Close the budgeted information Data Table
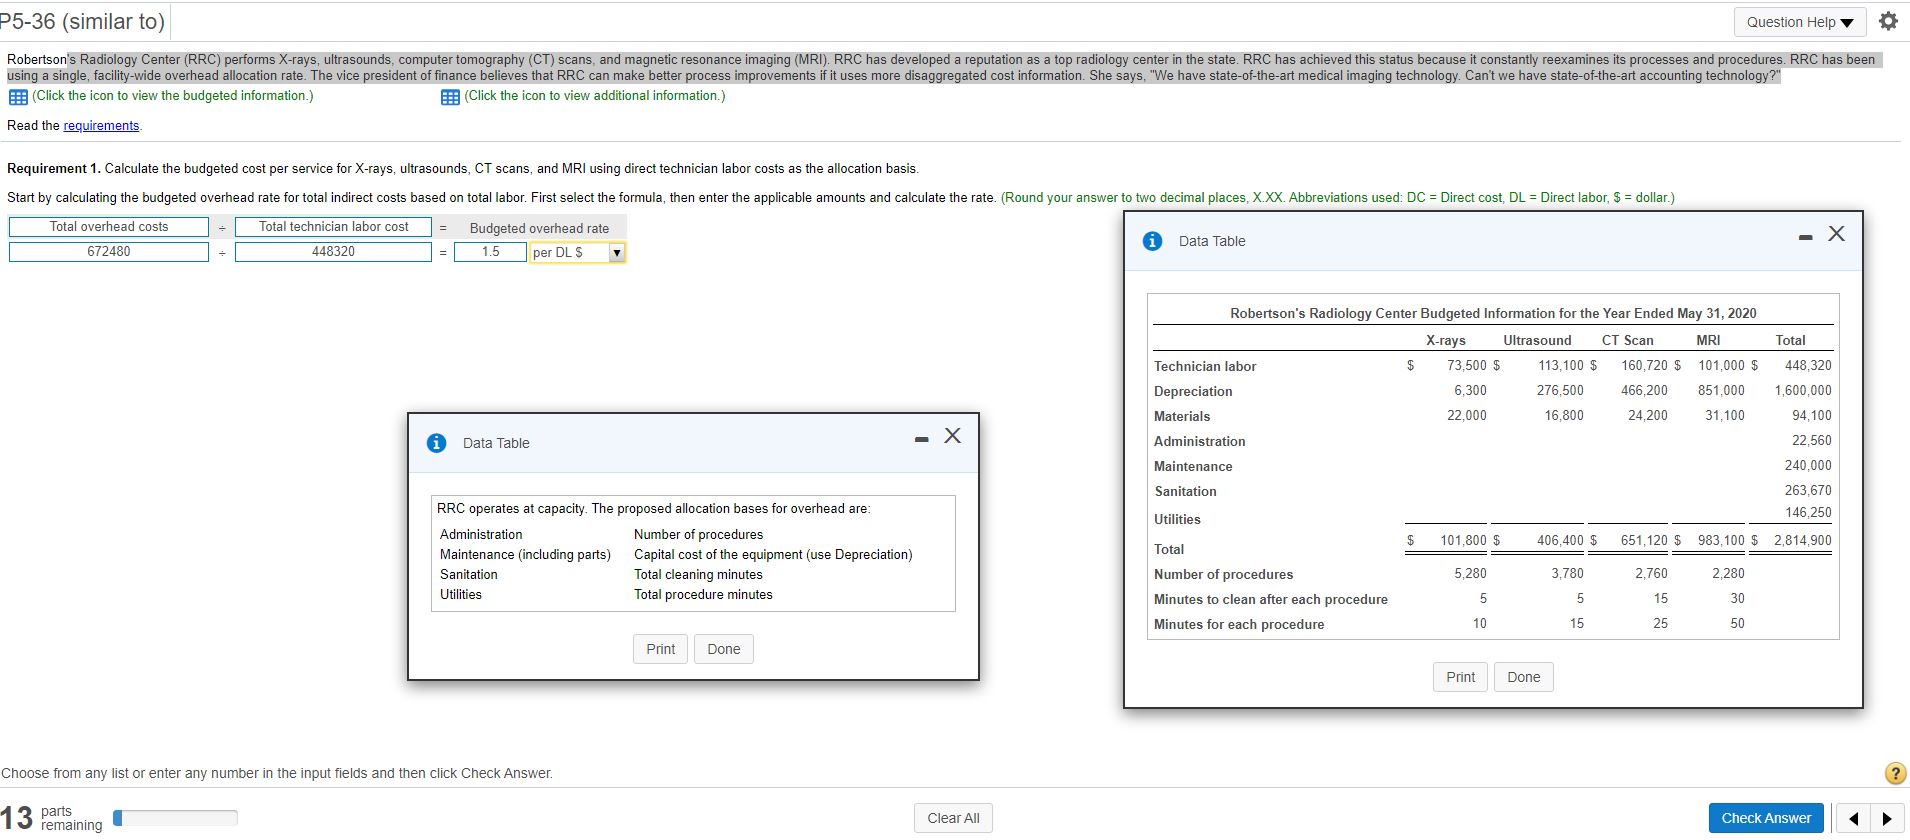Screen dimensions: 1910x840 pyautogui.click(x=1836, y=234)
